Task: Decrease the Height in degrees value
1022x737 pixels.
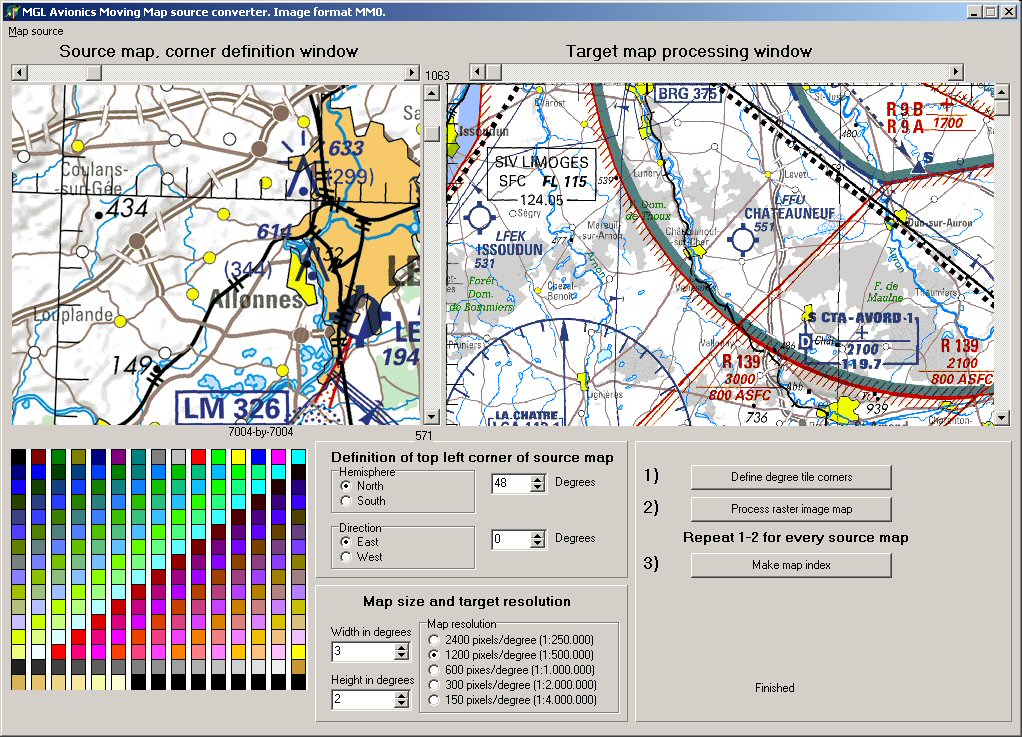Action: pyautogui.click(x=402, y=704)
